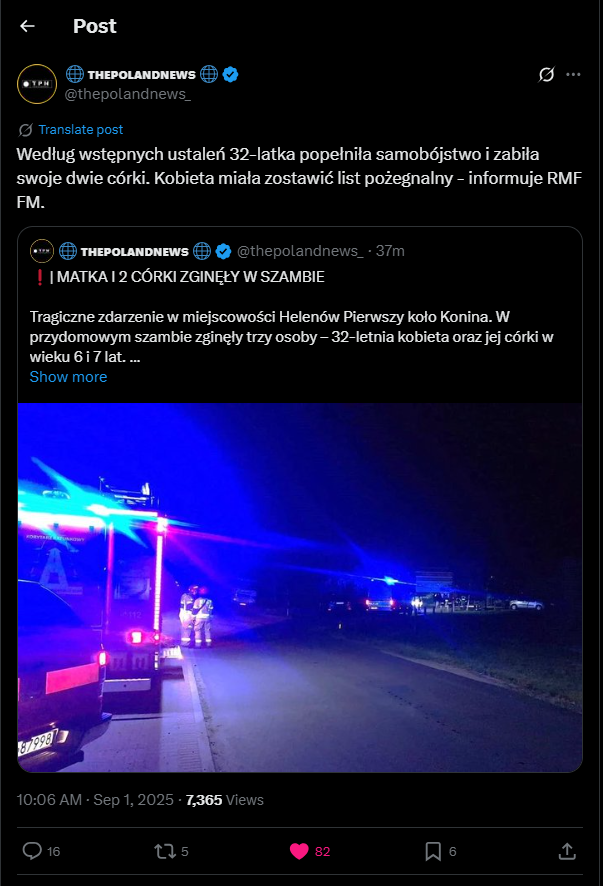This screenshot has width=603, height=886.
Task: Open the three-dot more options menu
Action: pos(573,75)
